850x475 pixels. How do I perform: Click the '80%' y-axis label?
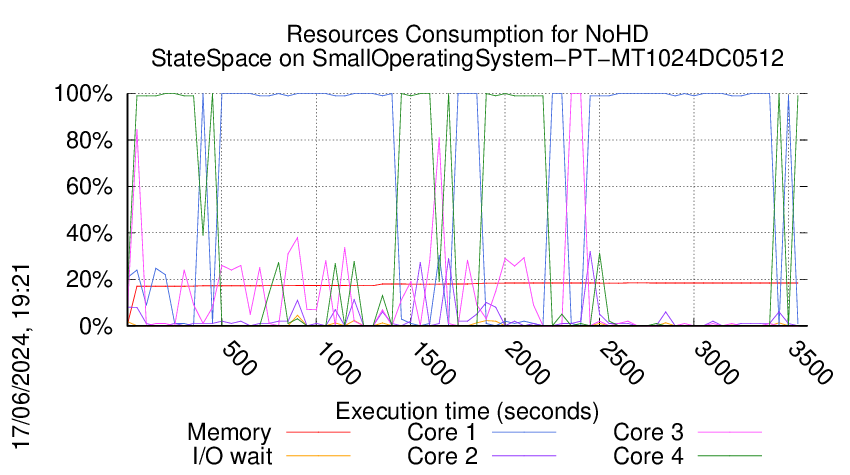89,140
